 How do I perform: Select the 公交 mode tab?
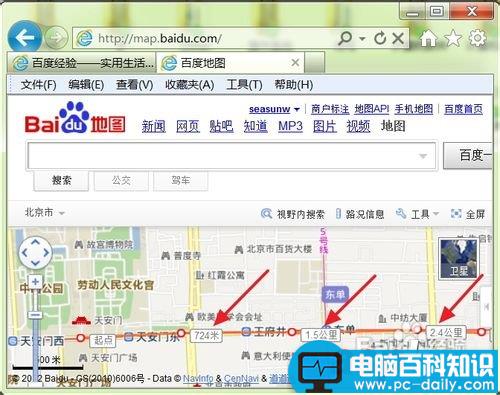[x=121, y=181]
